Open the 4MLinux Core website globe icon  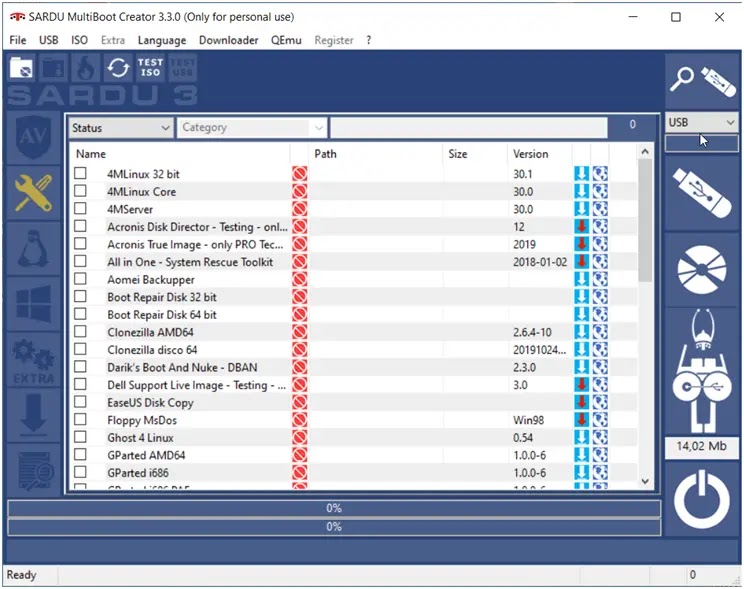pyautogui.click(x=600, y=191)
